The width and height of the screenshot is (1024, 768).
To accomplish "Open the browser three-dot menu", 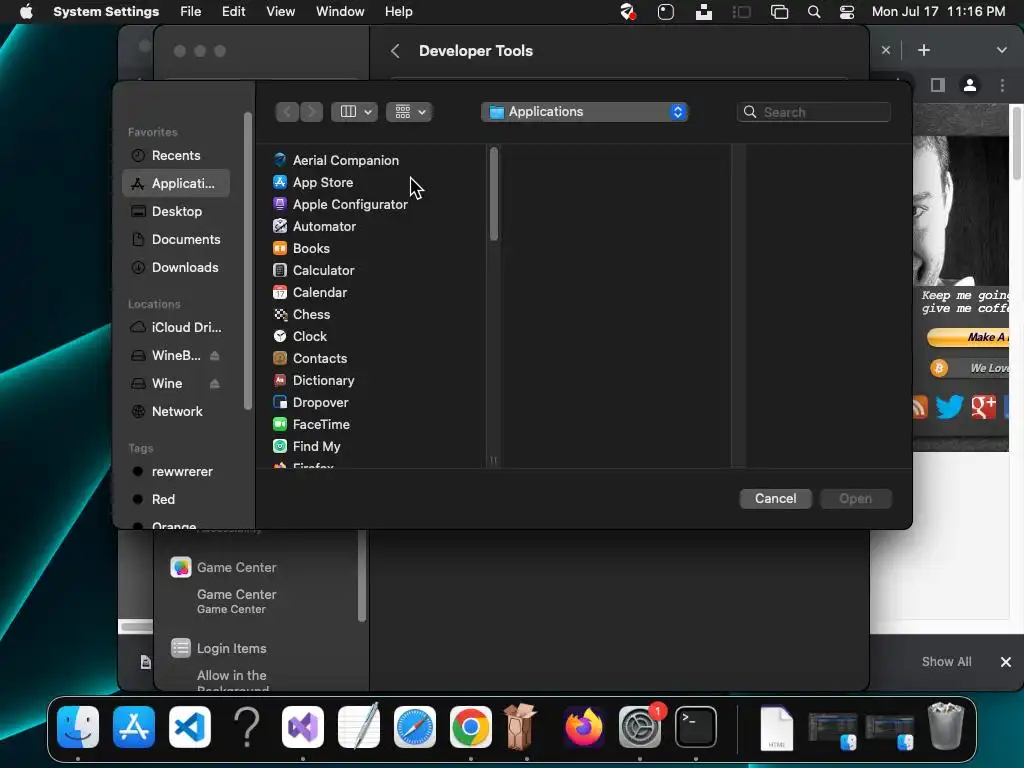I will point(1002,85).
